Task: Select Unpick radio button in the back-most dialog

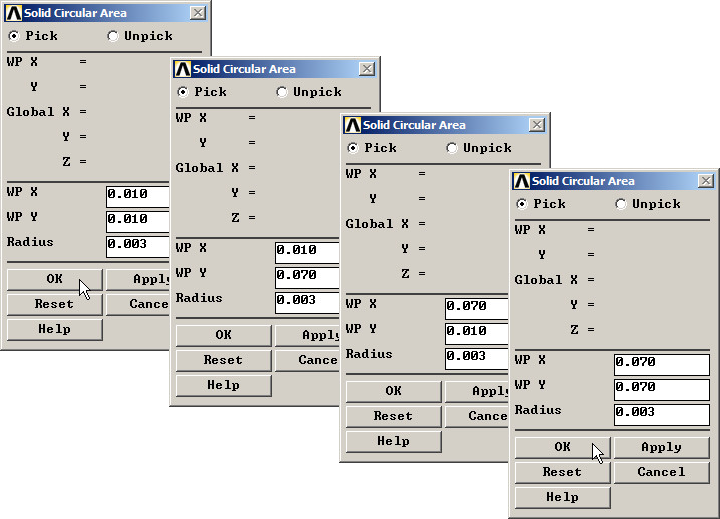Action: tap(113, 36)
